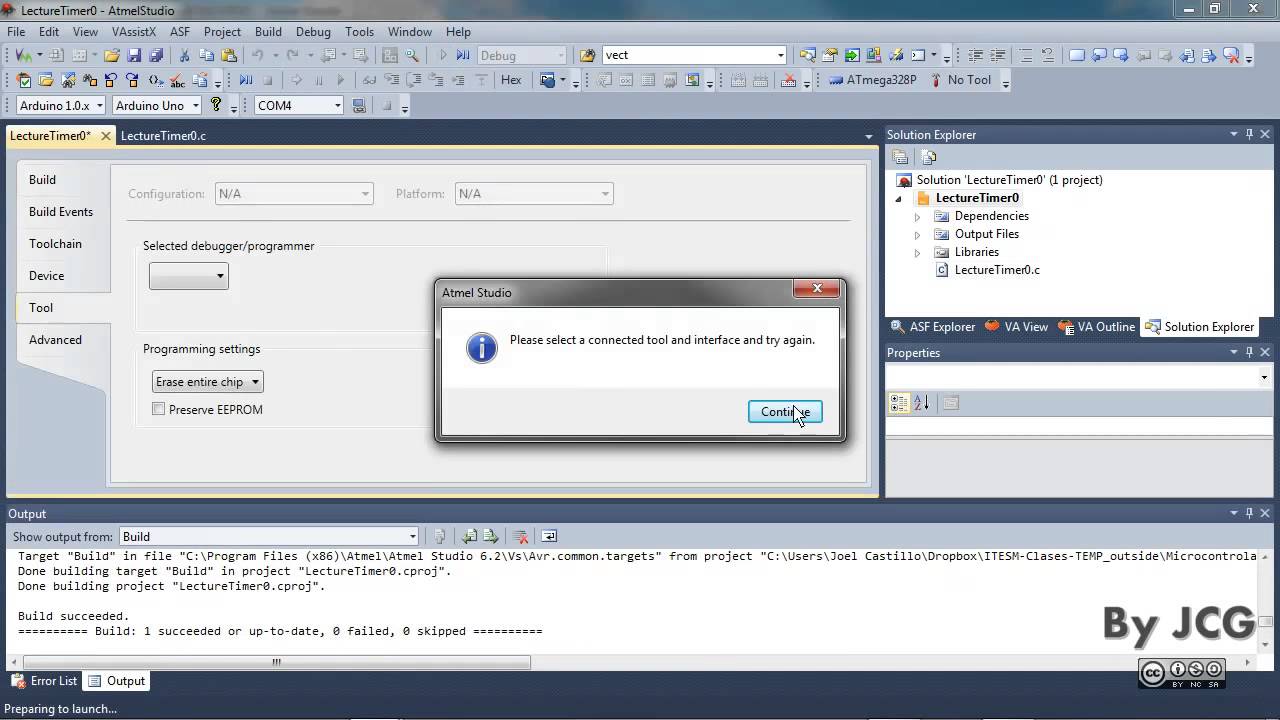Select the Device properties page
The height and width of the screenshot is (720, 1280).
click(x=47, y=276)
